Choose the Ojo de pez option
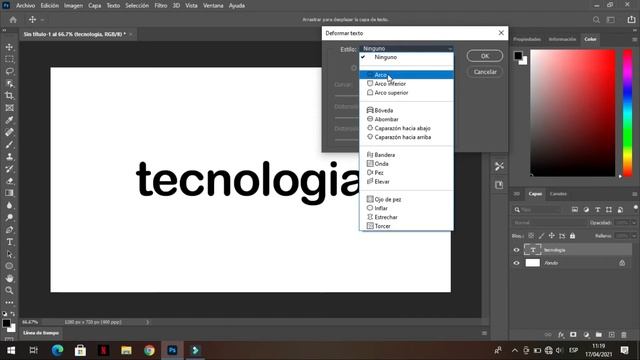Screen dimensions: 640x360 tap(407, 199)
